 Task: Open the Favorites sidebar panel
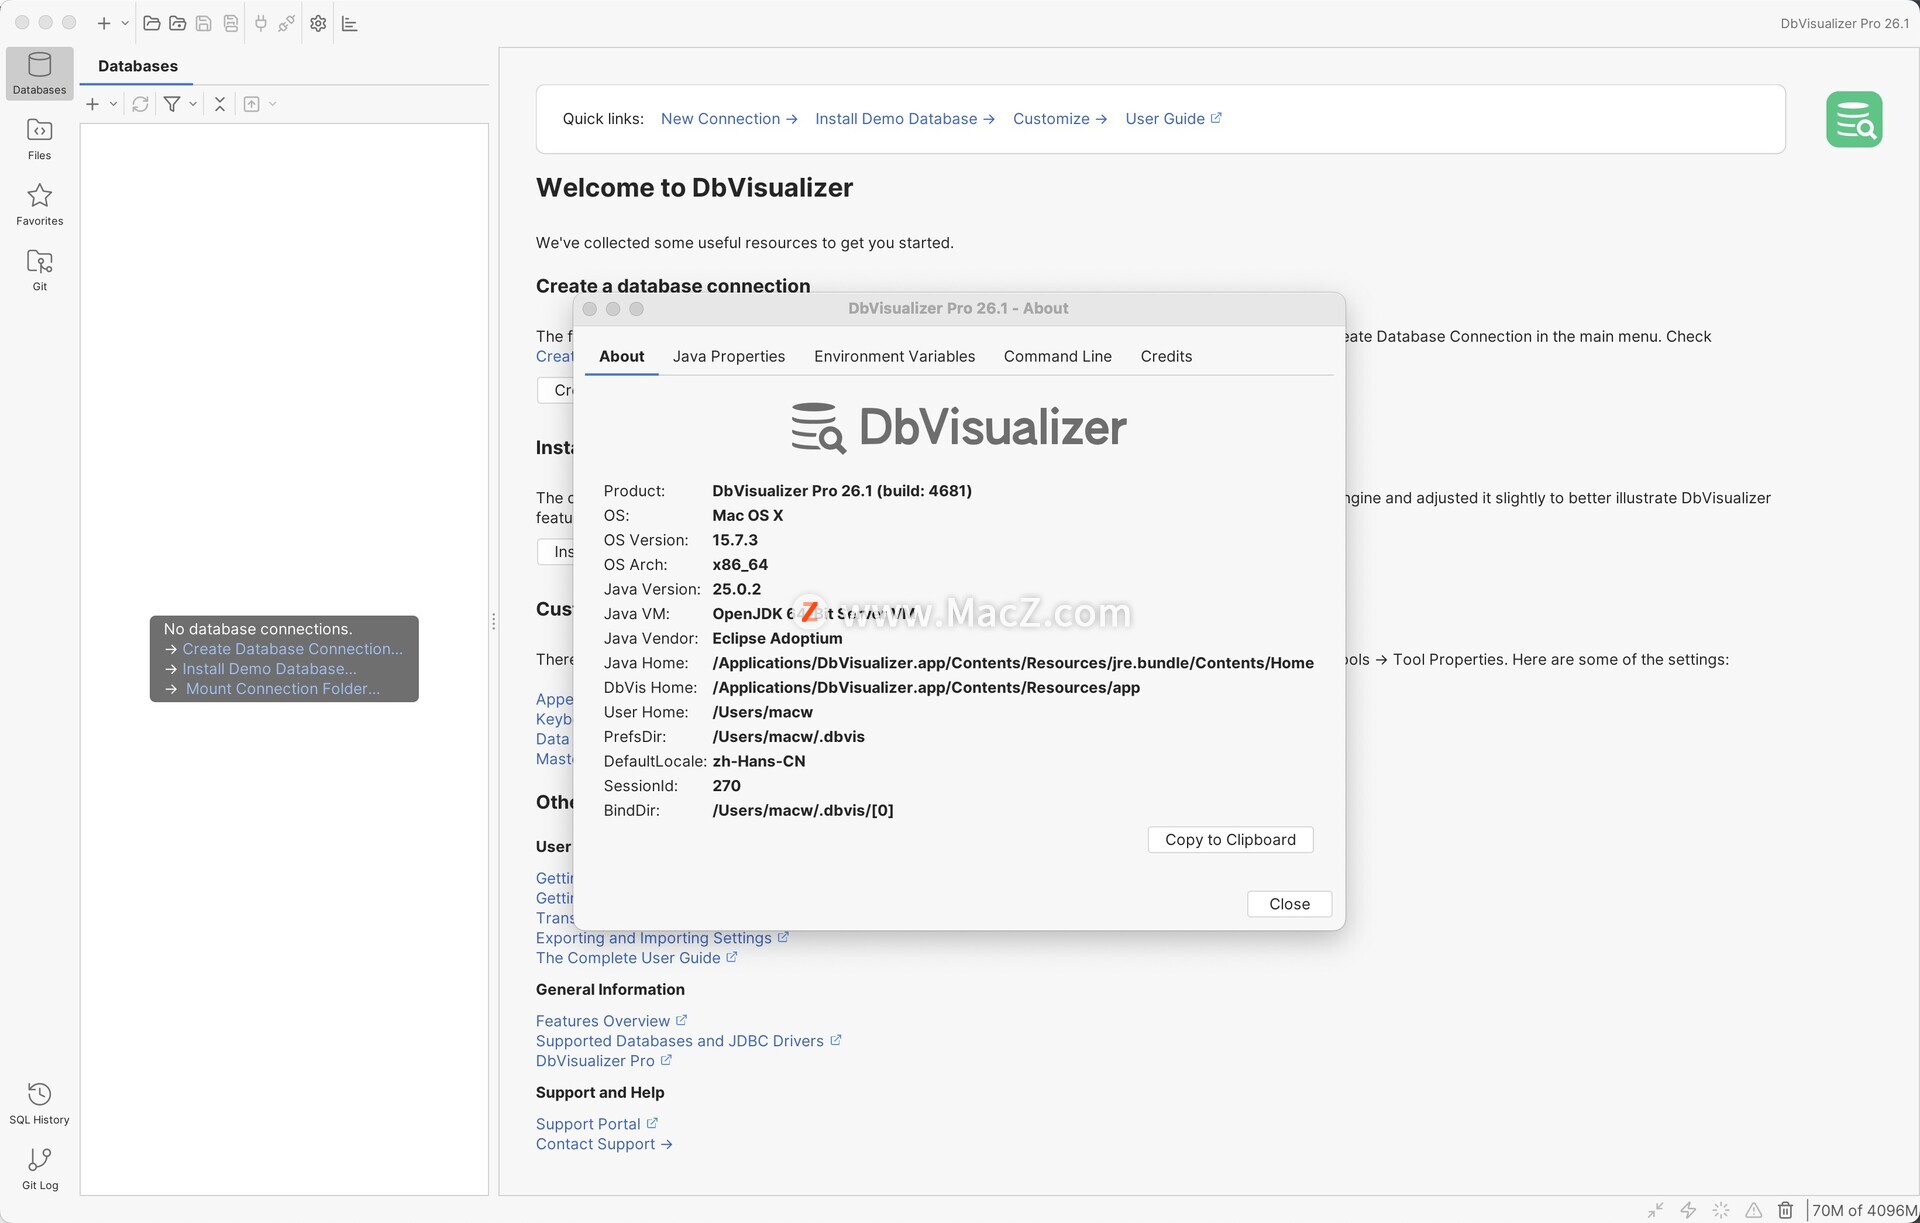pos(39,204)
